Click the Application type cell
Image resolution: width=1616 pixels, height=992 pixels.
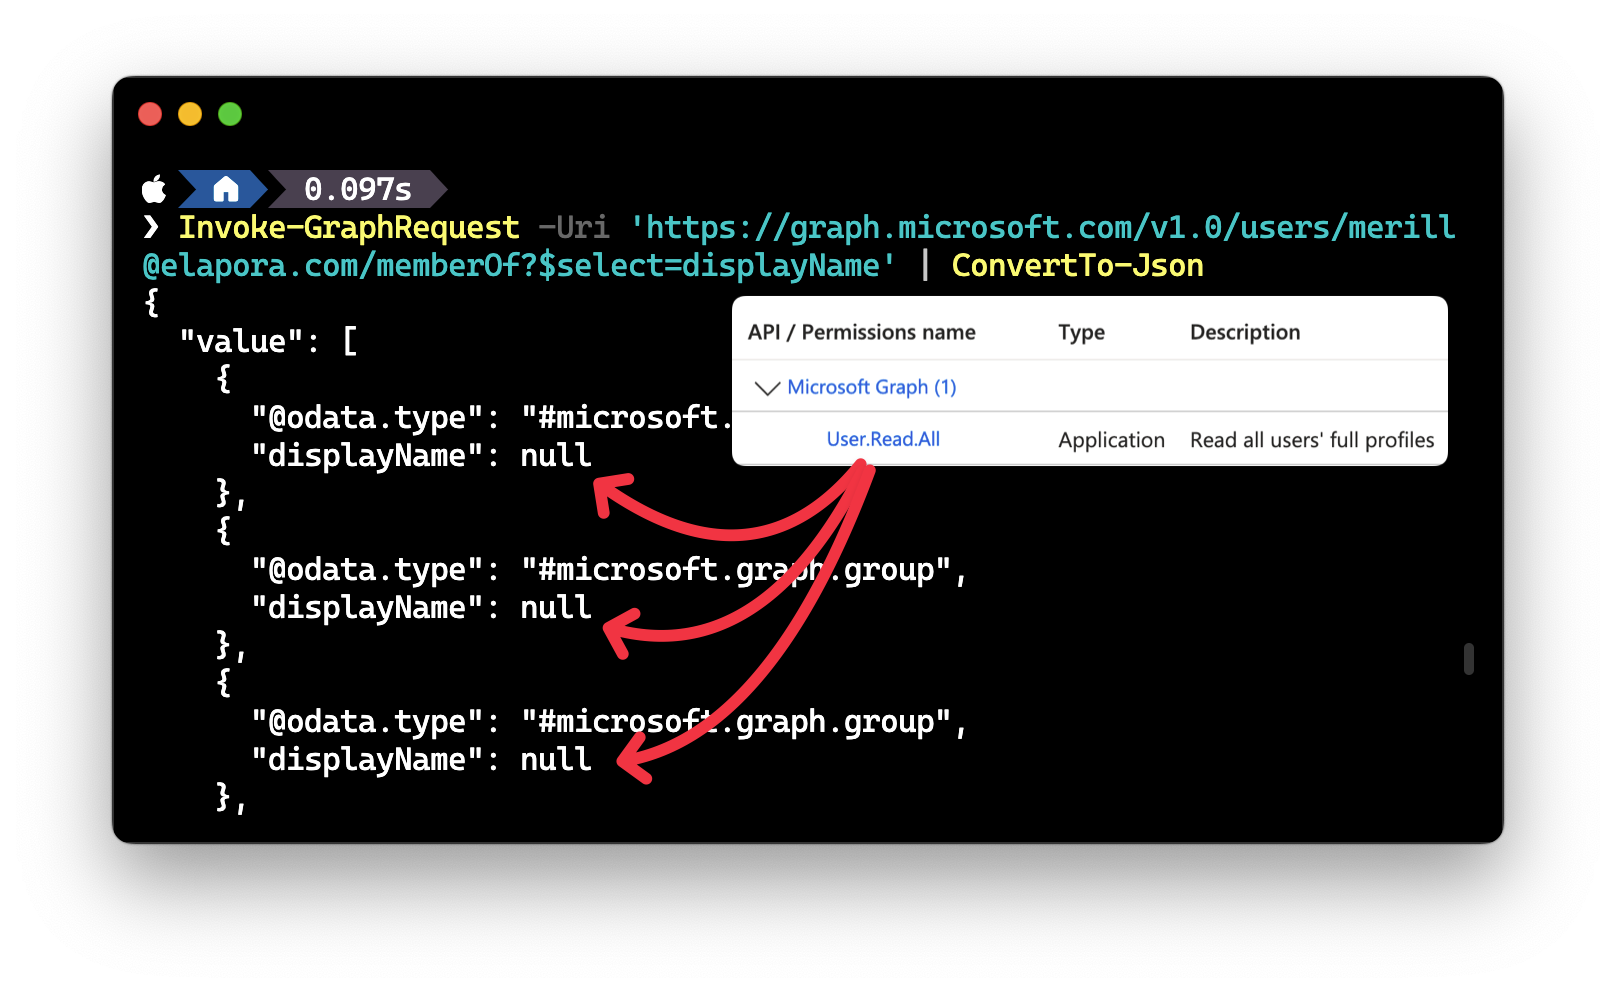pyautogui.click(x=1112, y=440)
